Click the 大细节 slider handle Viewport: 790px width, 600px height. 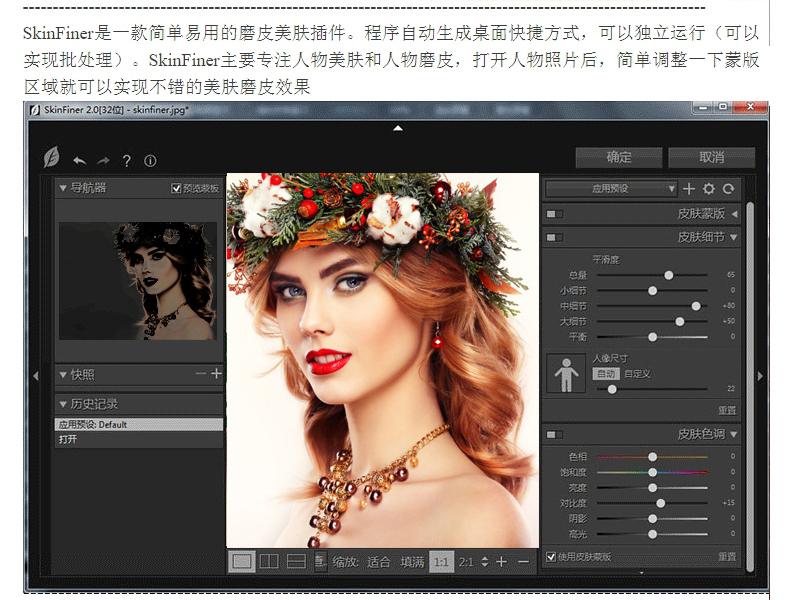(680, 321)
